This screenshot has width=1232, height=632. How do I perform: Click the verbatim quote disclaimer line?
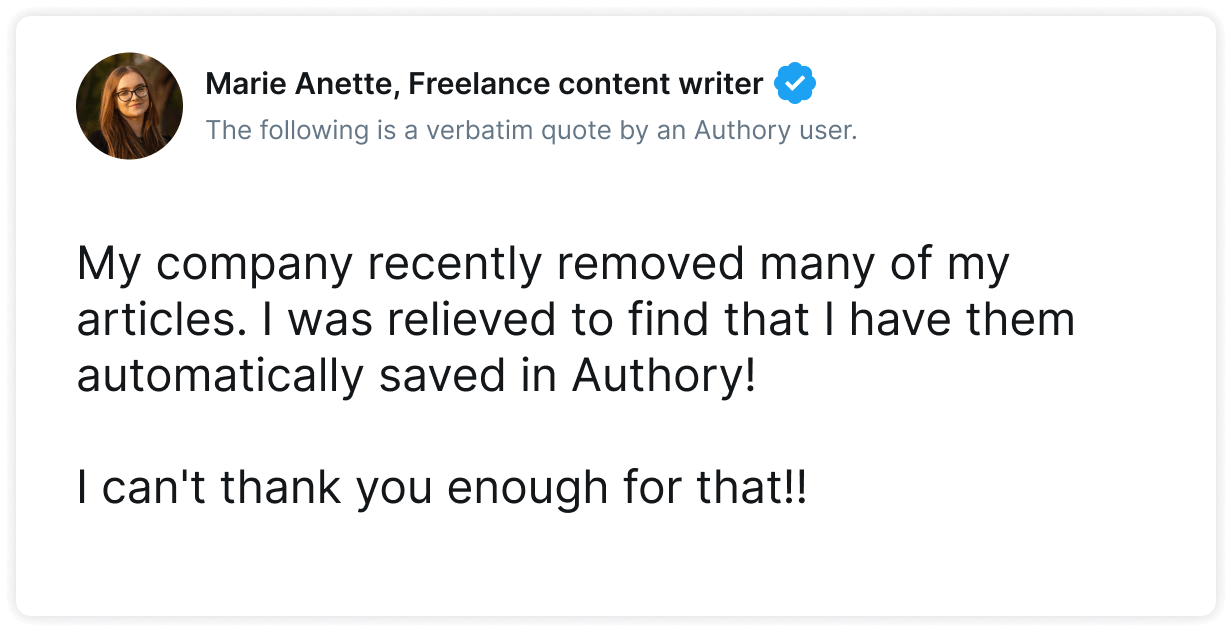[531, 131]
